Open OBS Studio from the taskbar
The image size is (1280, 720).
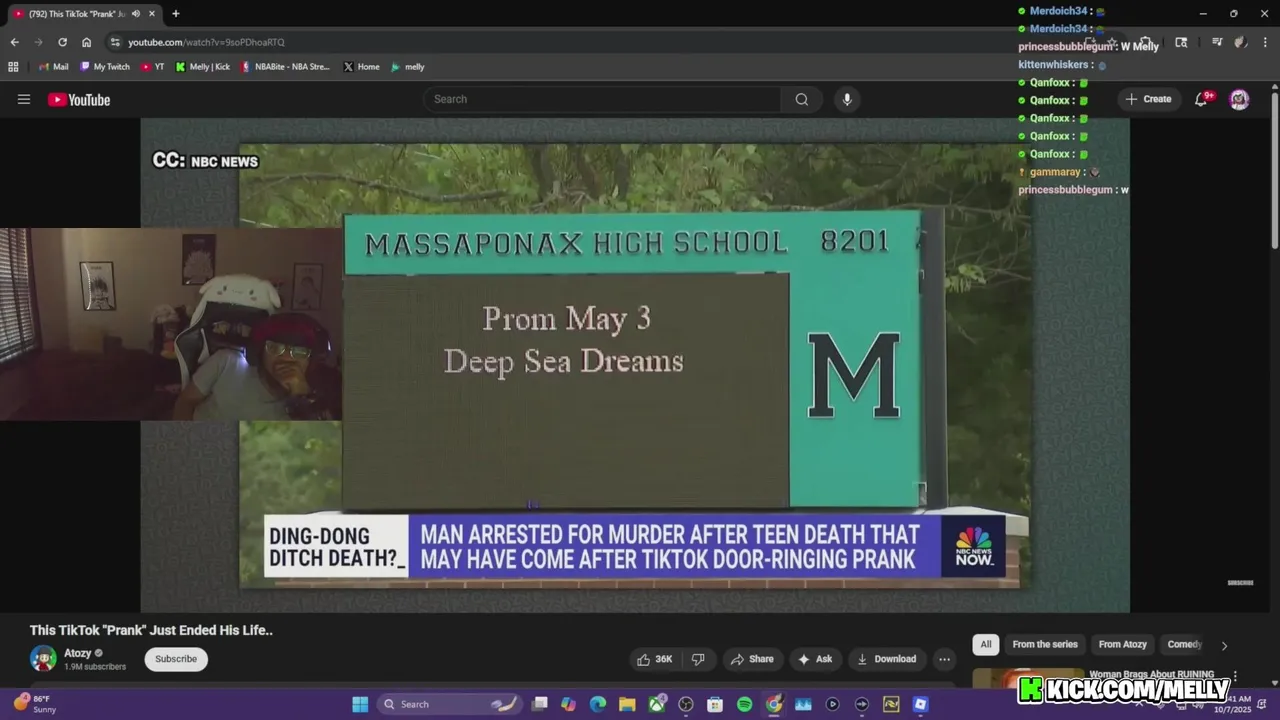tap(686, 704)
